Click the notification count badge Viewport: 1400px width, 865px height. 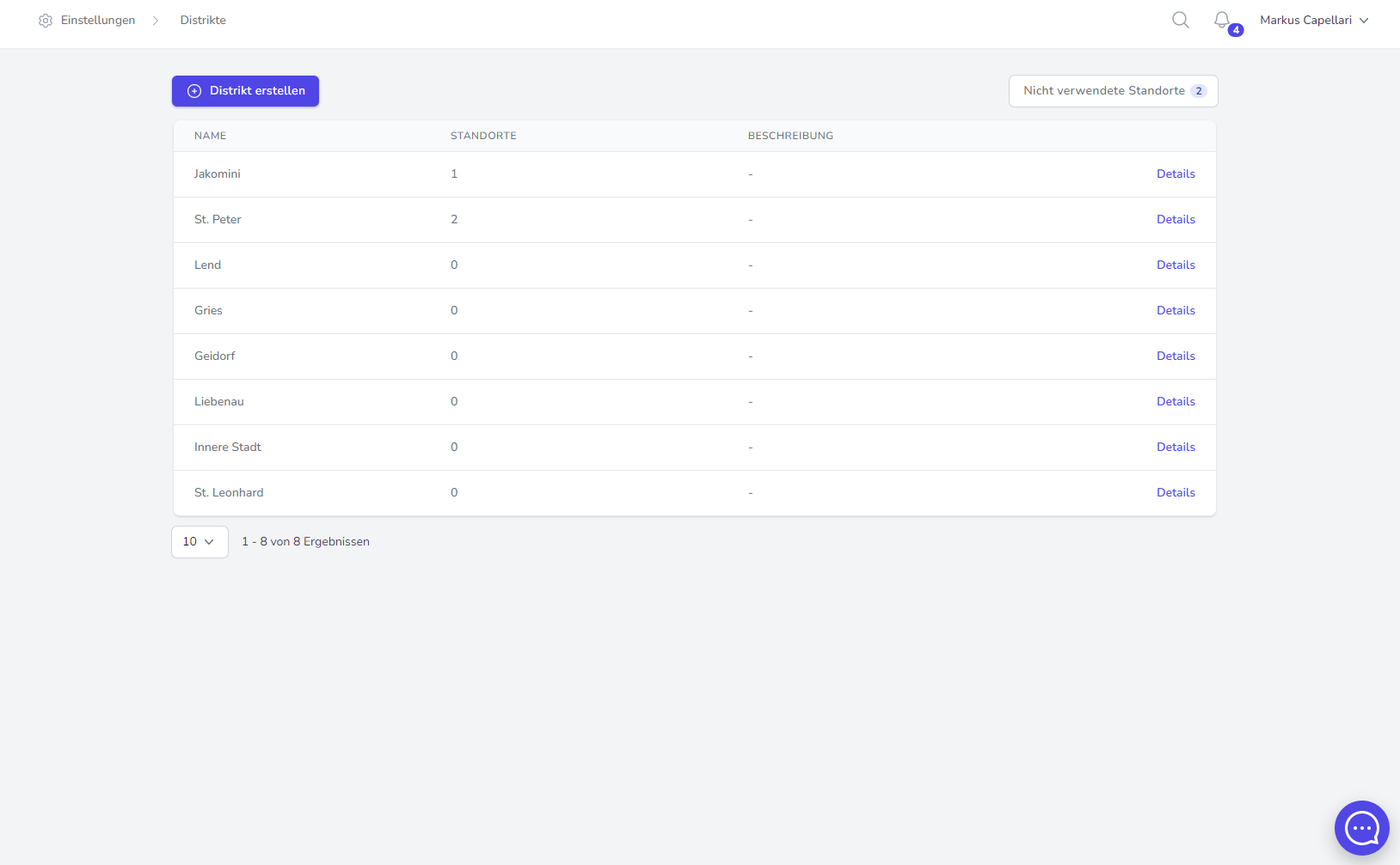[x=1236, y=30]
